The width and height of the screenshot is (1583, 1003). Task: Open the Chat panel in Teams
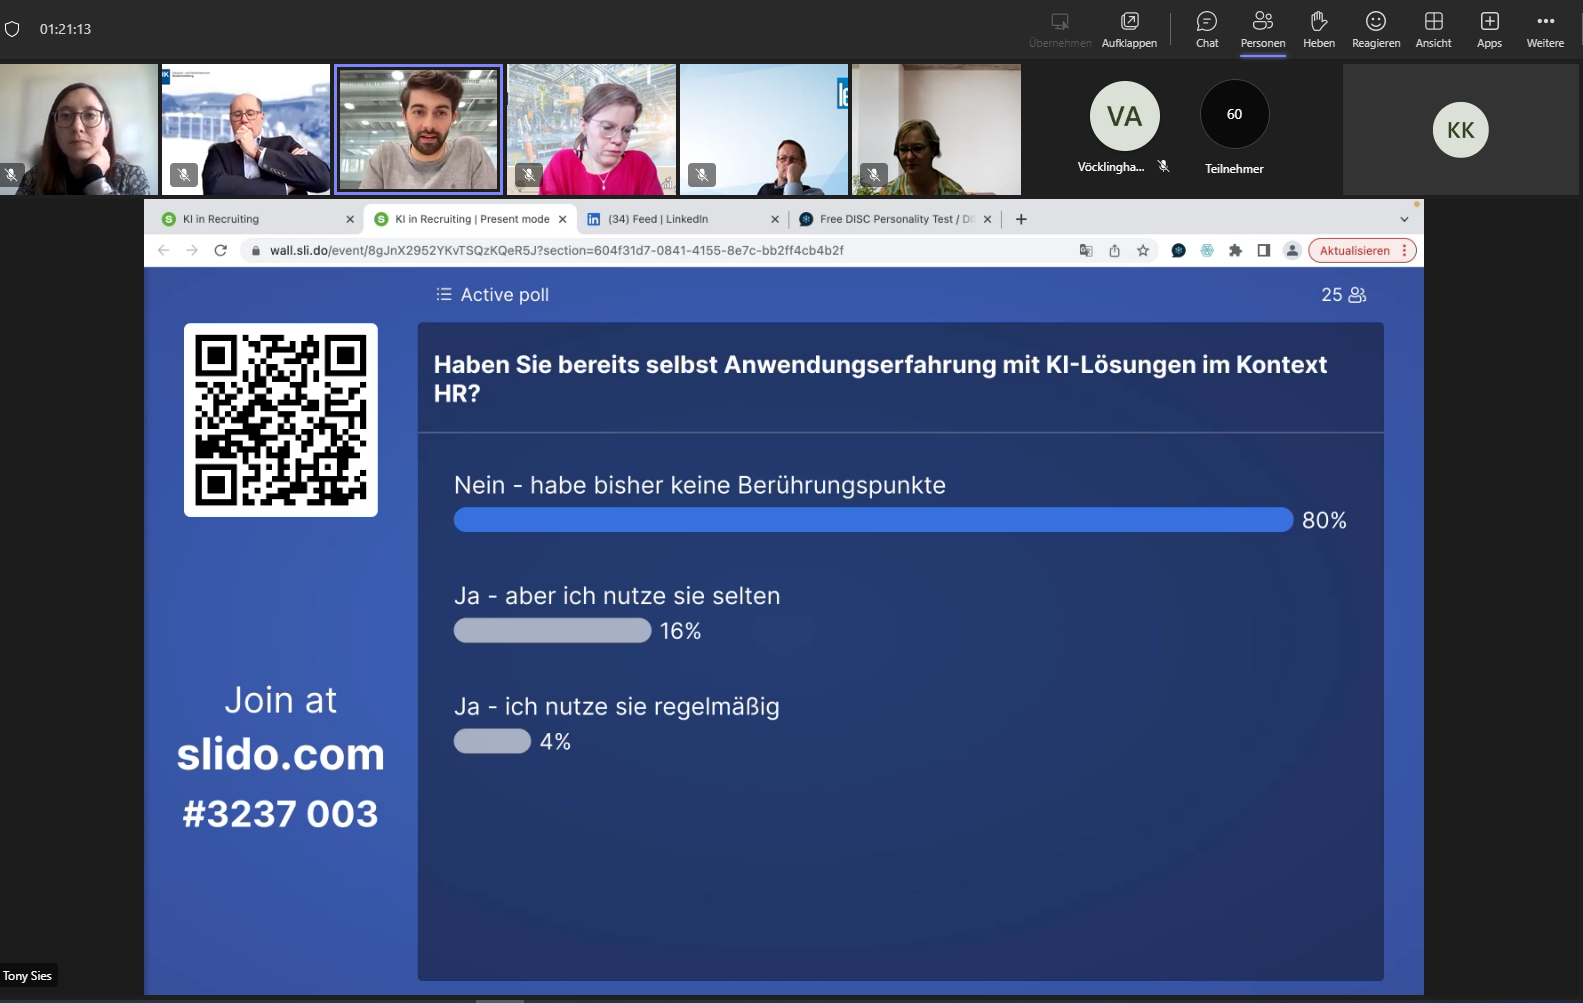tap(1207, 29)
